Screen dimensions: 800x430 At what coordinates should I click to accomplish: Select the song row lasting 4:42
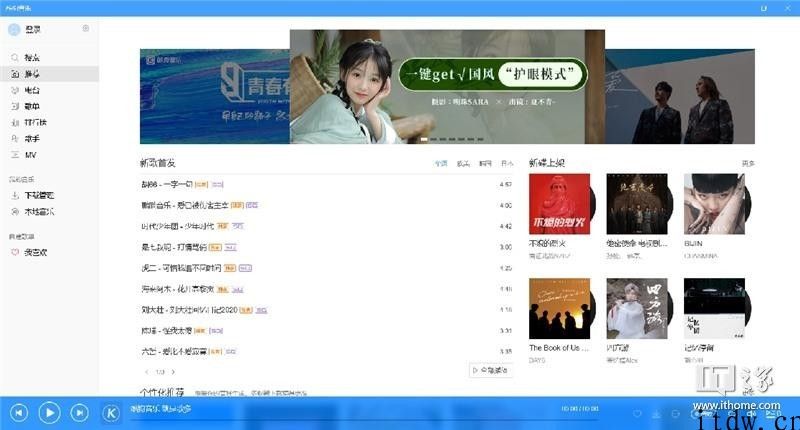pos(327,226)
